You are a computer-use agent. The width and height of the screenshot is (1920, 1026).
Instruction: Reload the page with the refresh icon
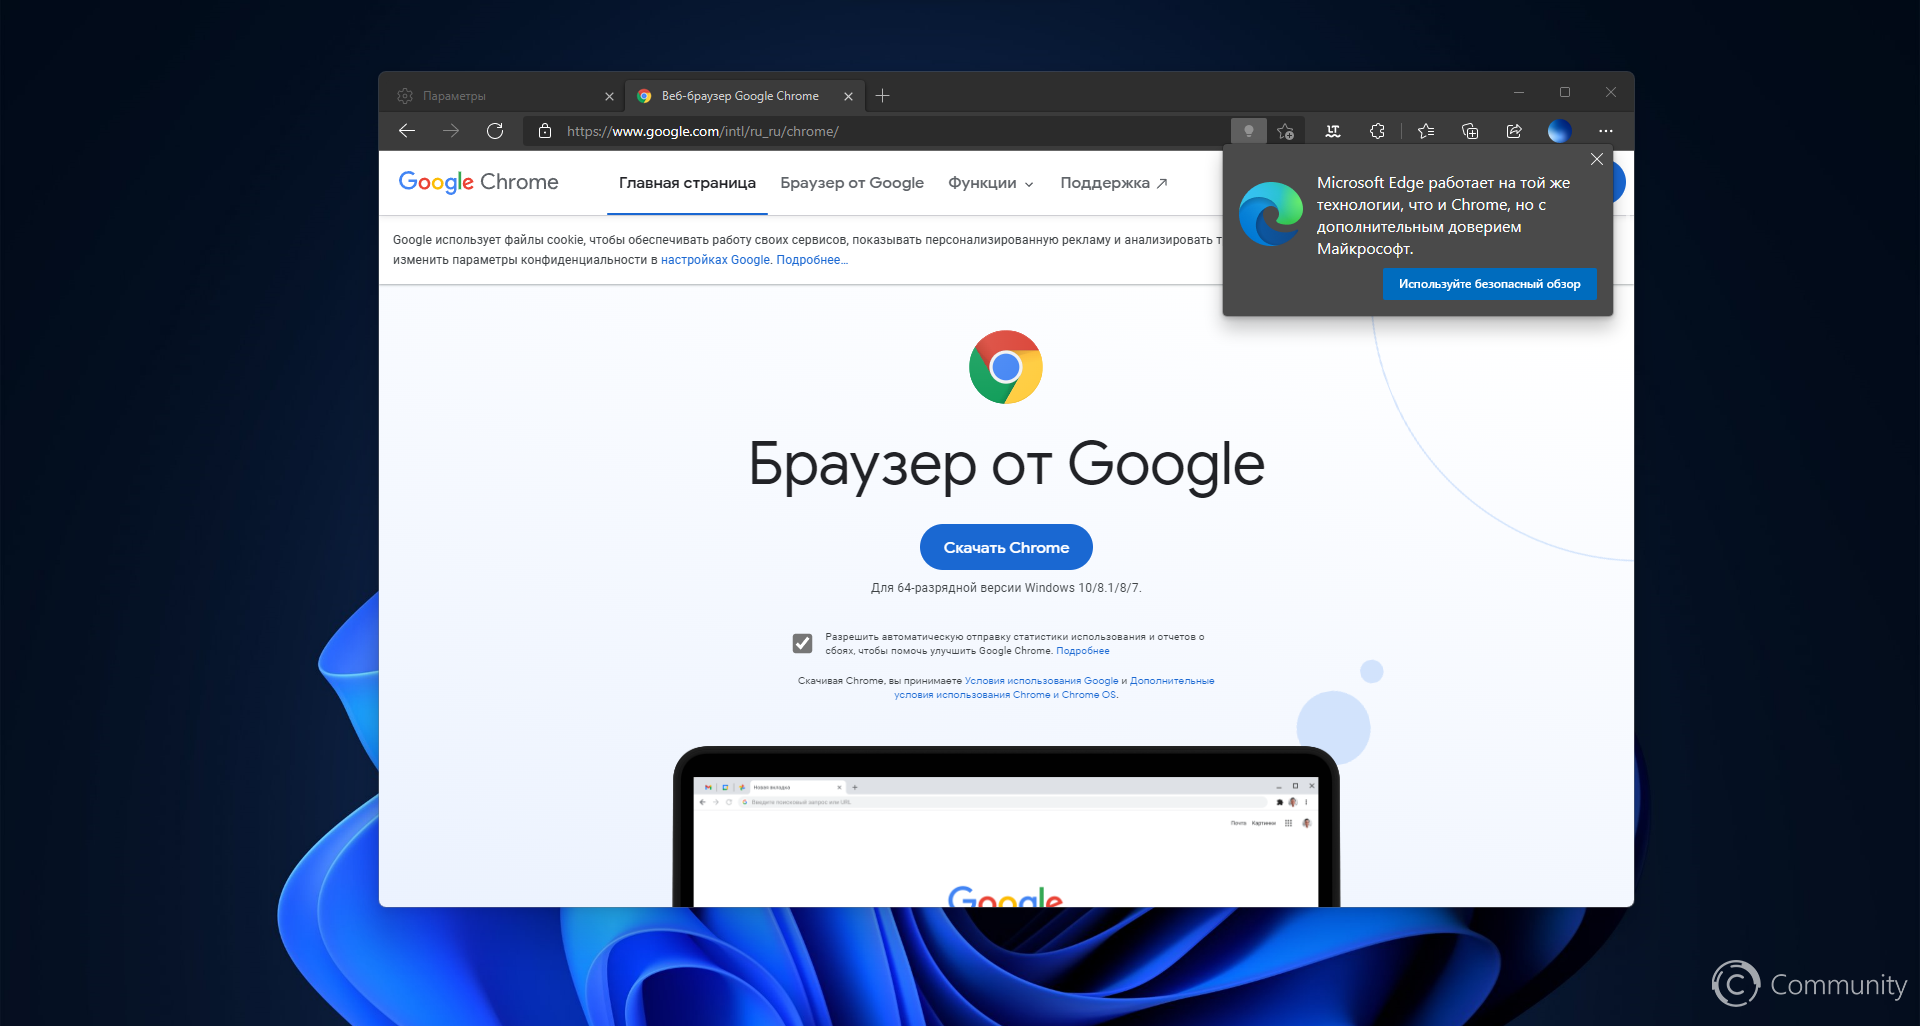pyautogui.click(x=495, y=131)
